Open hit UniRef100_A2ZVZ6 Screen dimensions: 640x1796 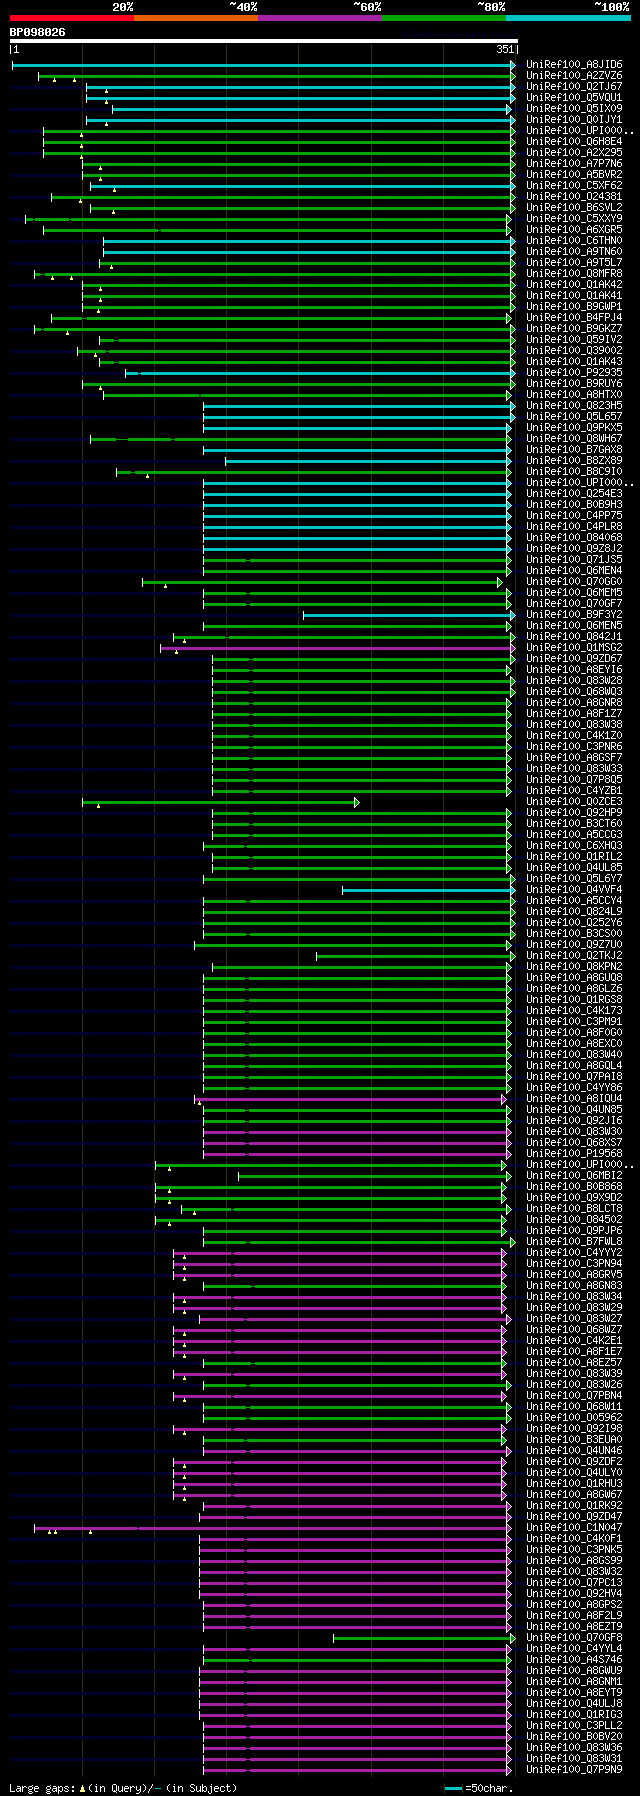pyautogui.click(x=574, y=76)
